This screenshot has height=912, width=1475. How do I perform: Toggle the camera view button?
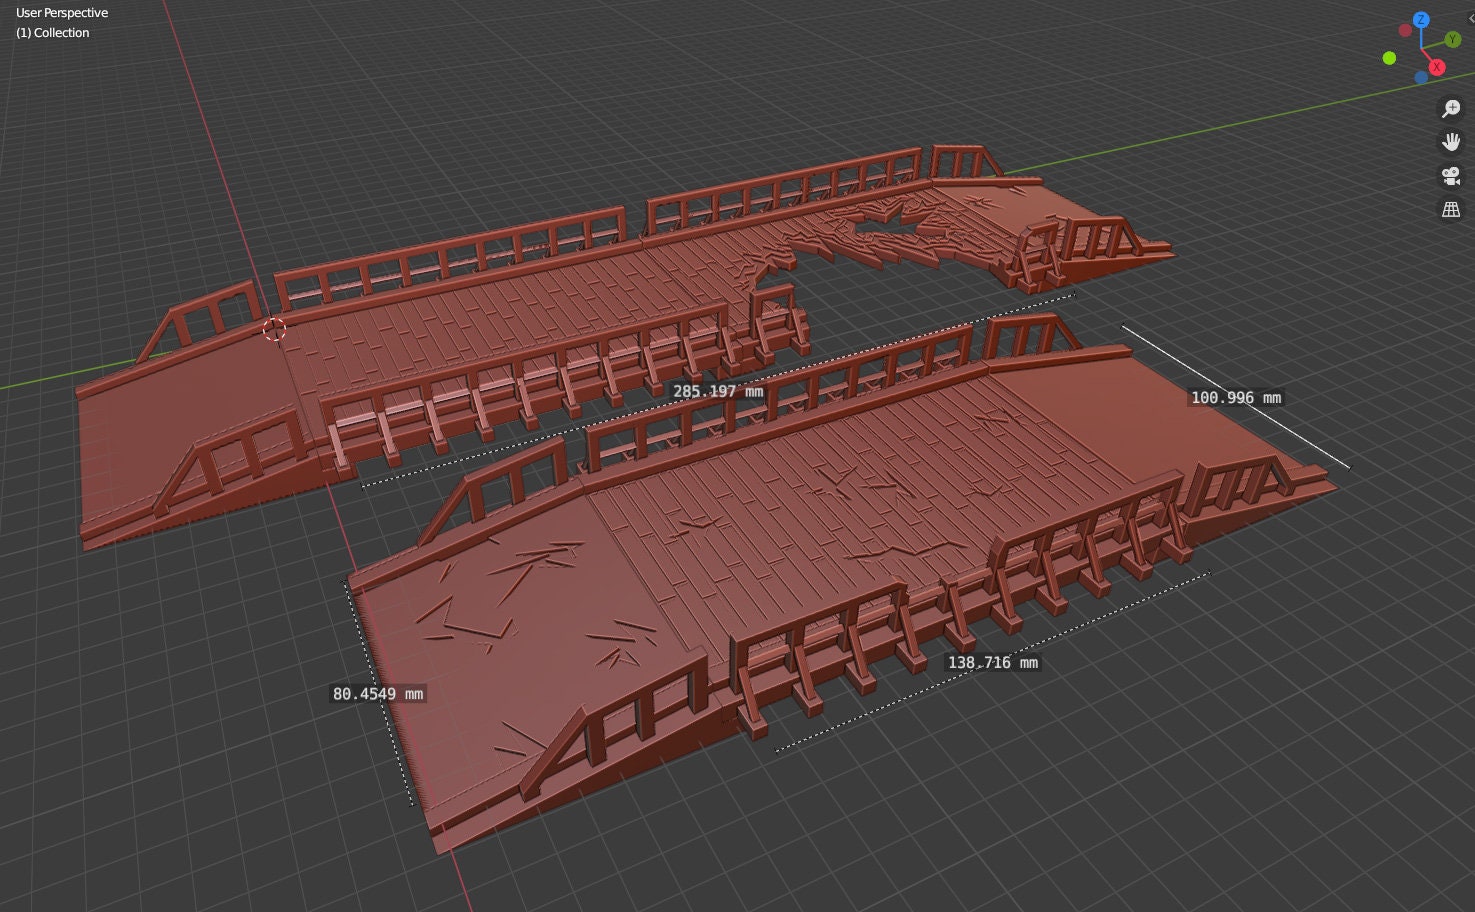(x=1451, y=176)
